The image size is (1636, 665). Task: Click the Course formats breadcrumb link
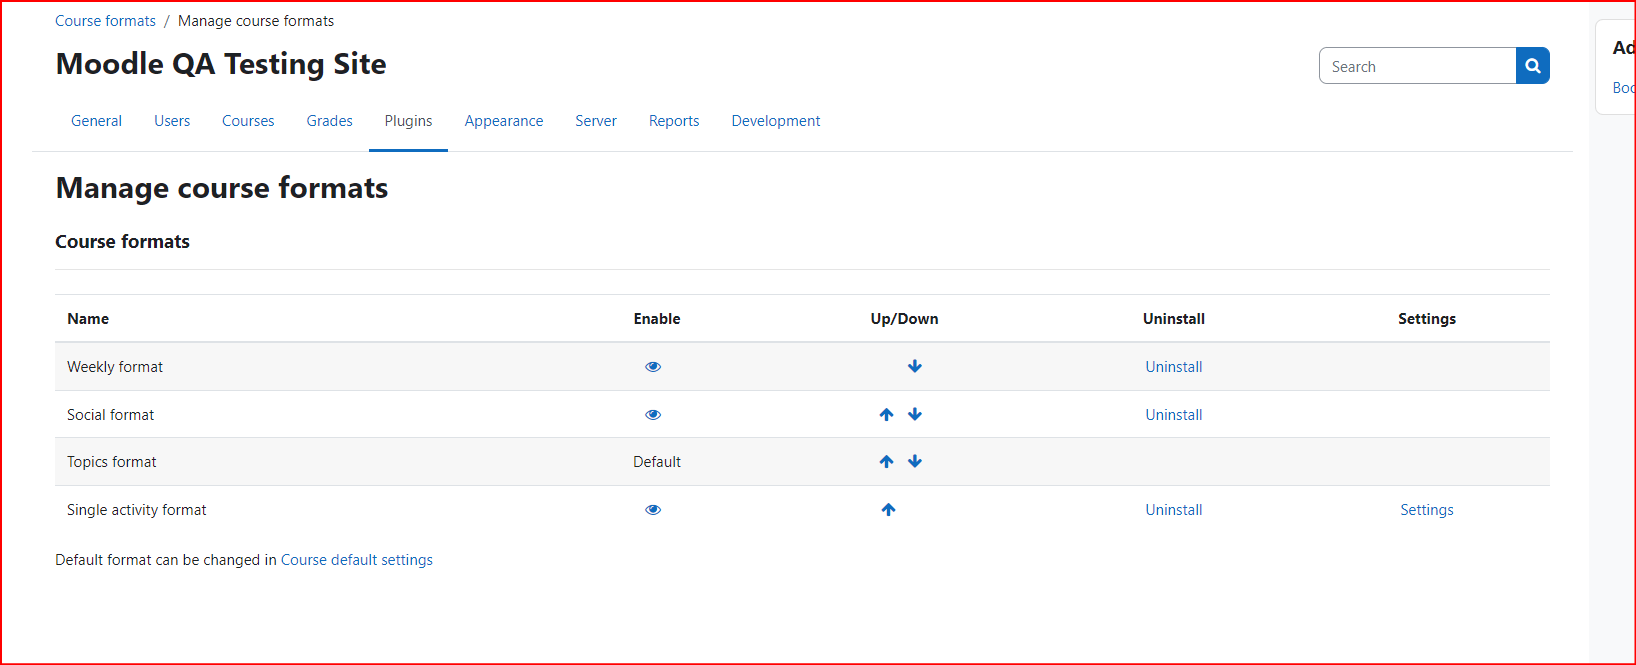point(105,21)
